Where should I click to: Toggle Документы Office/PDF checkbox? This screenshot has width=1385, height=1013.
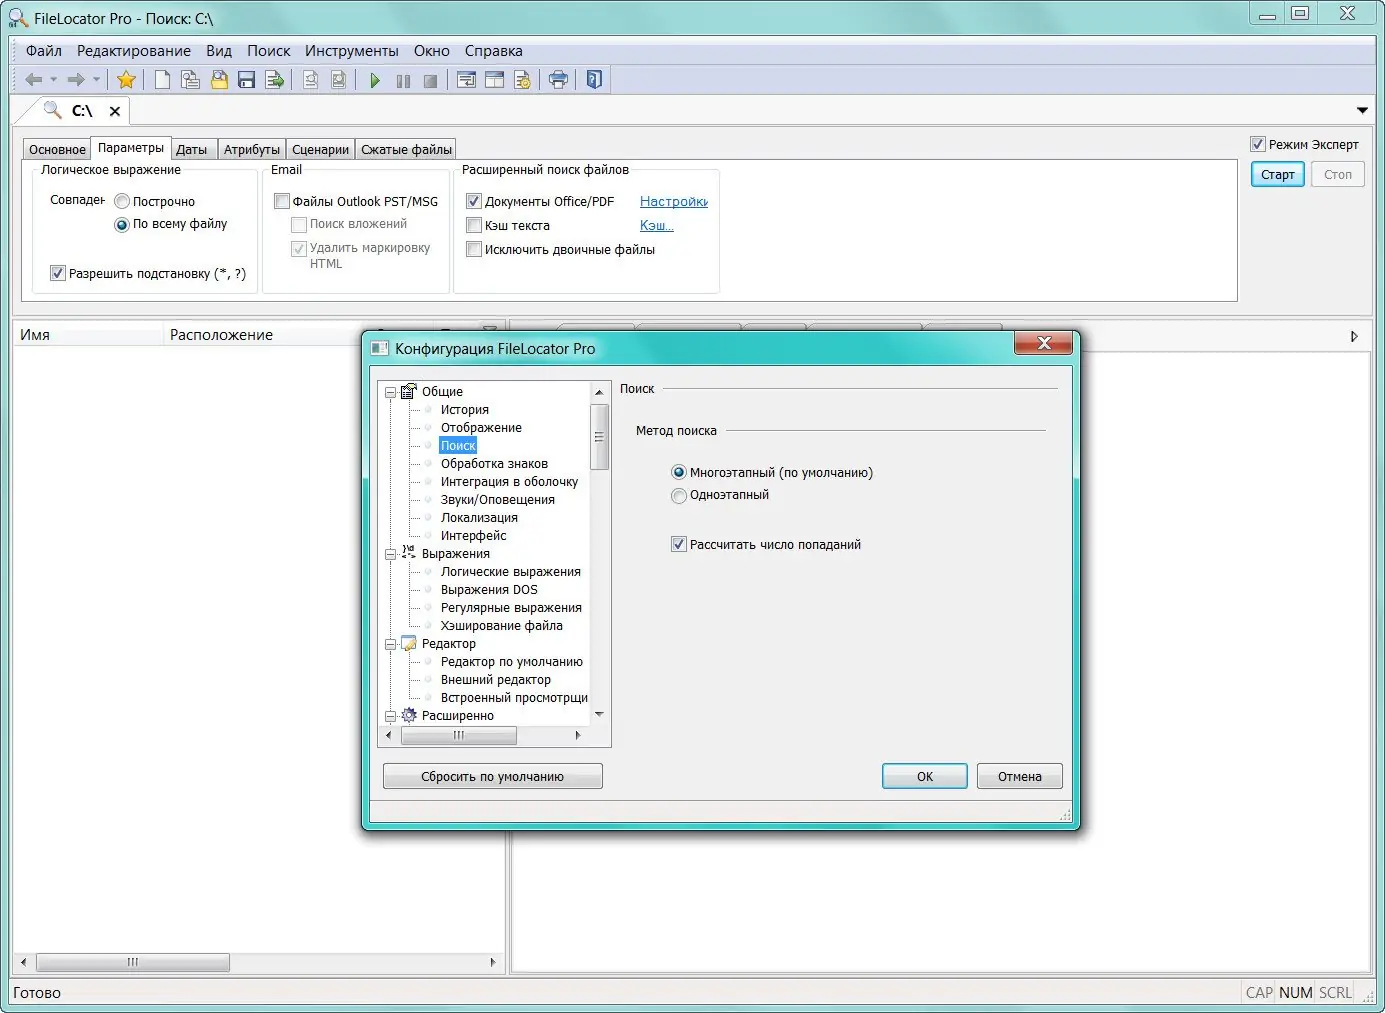474,201
